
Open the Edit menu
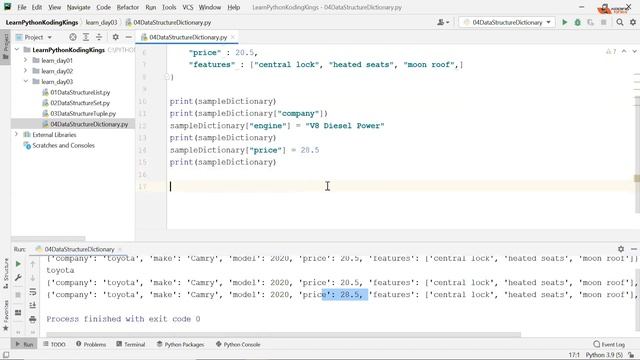coord(37,7)
